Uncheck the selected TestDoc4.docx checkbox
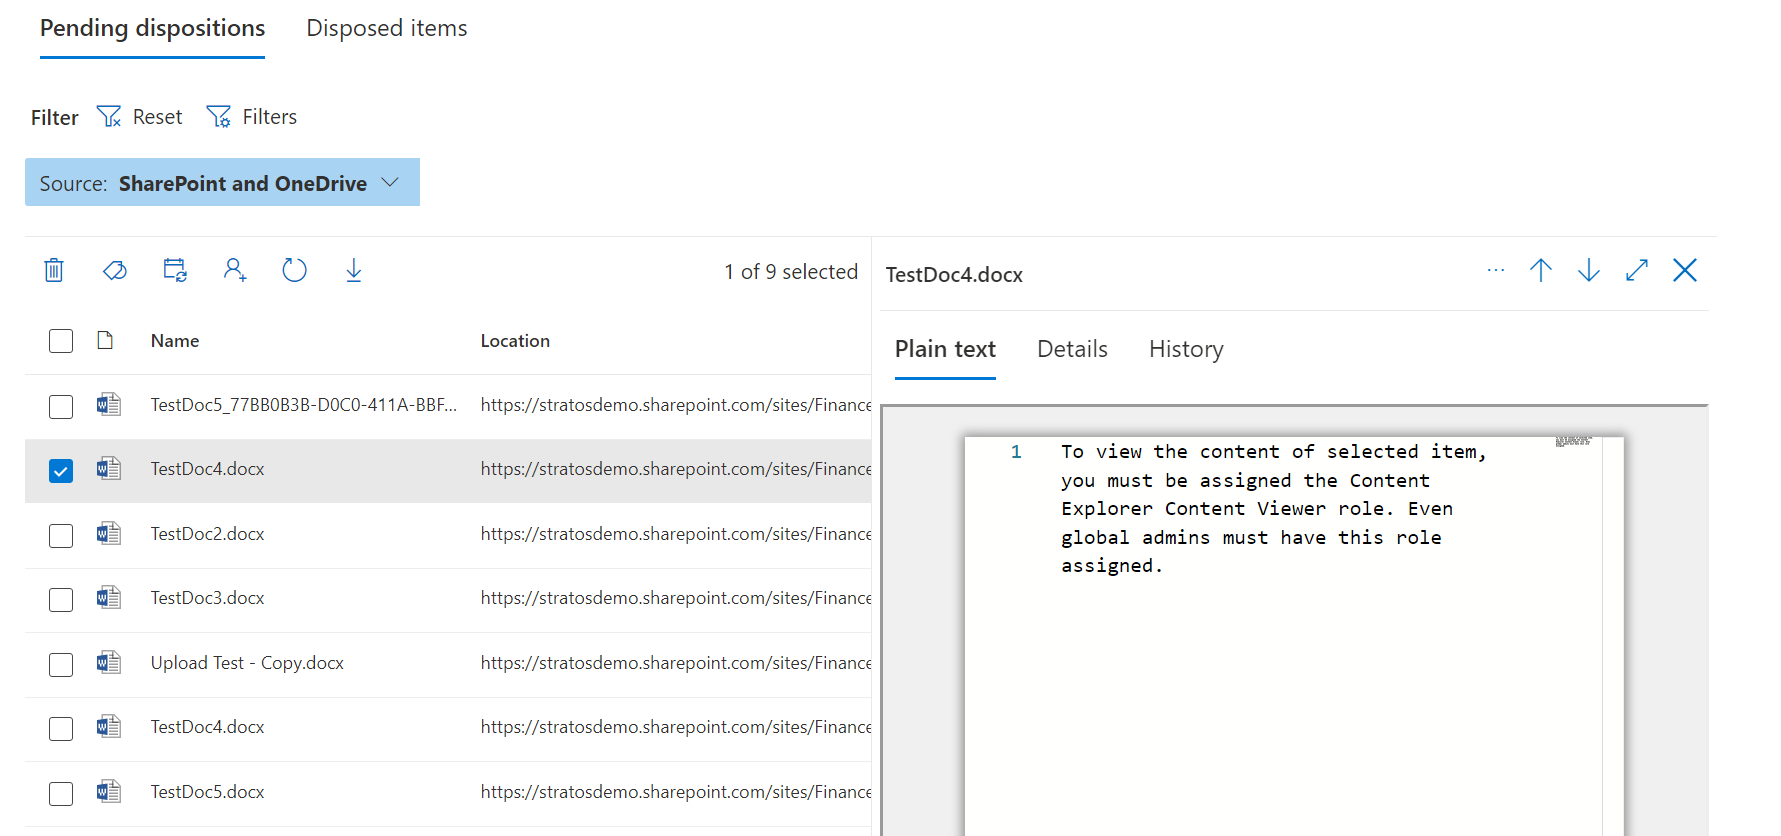Image resolution: width=1781 pixels, height=836 pixels. coord(61,471)
